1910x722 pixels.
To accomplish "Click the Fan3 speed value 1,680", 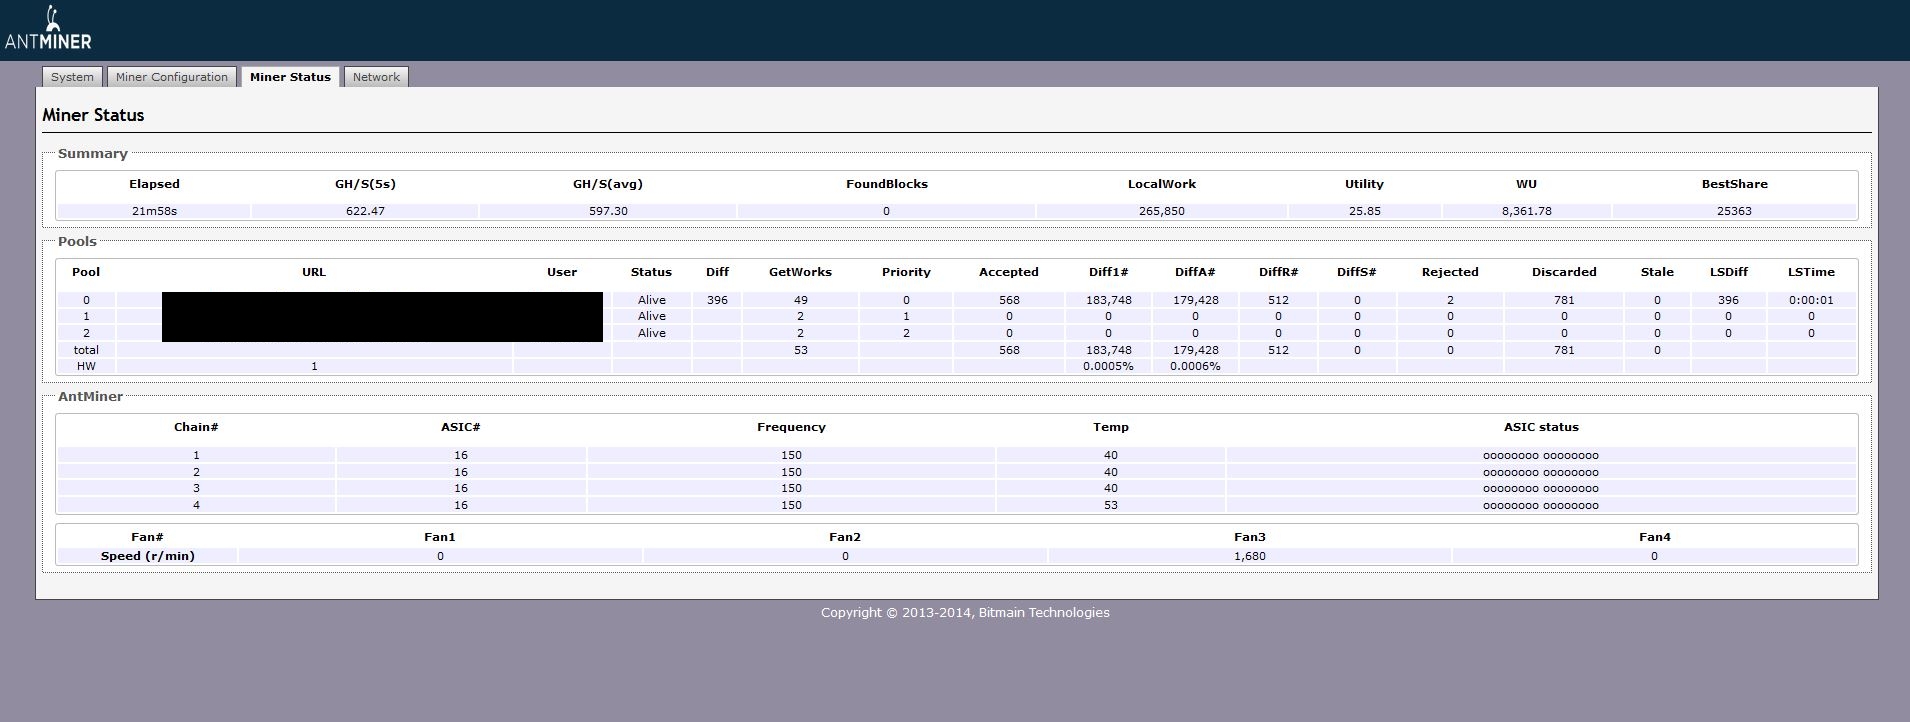I will coord(1250,556).
